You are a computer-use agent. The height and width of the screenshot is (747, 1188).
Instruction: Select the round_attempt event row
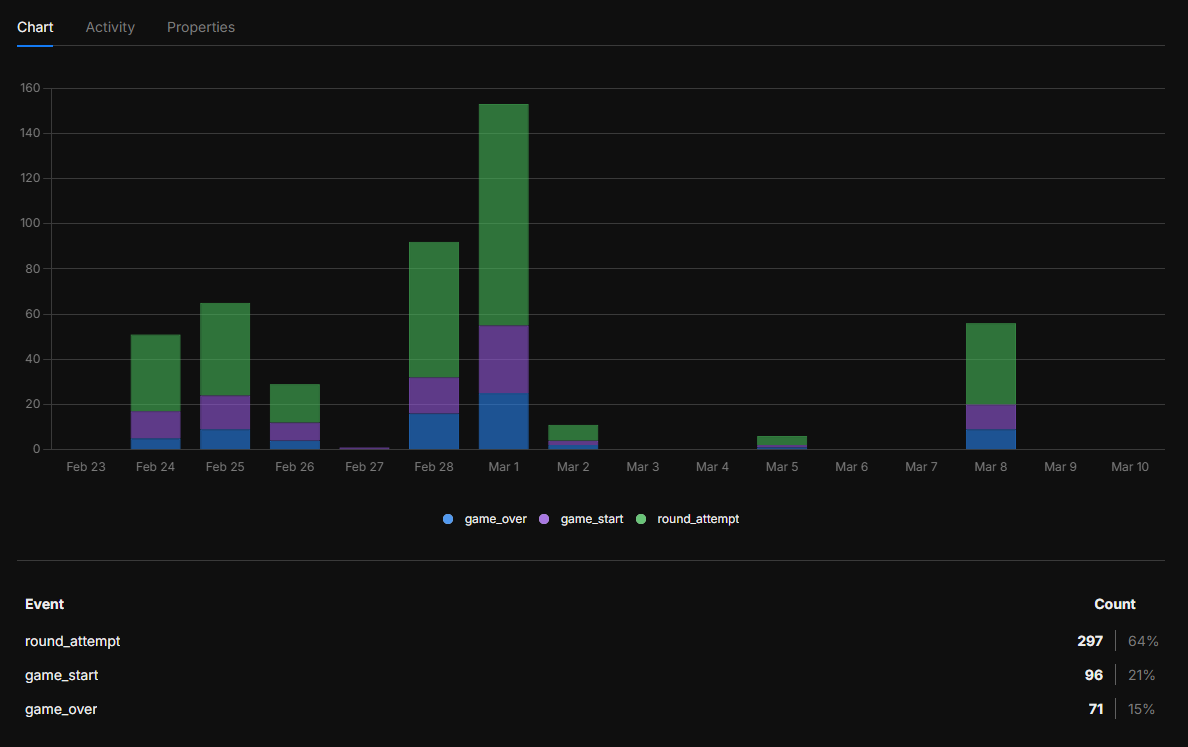[73, 641]
